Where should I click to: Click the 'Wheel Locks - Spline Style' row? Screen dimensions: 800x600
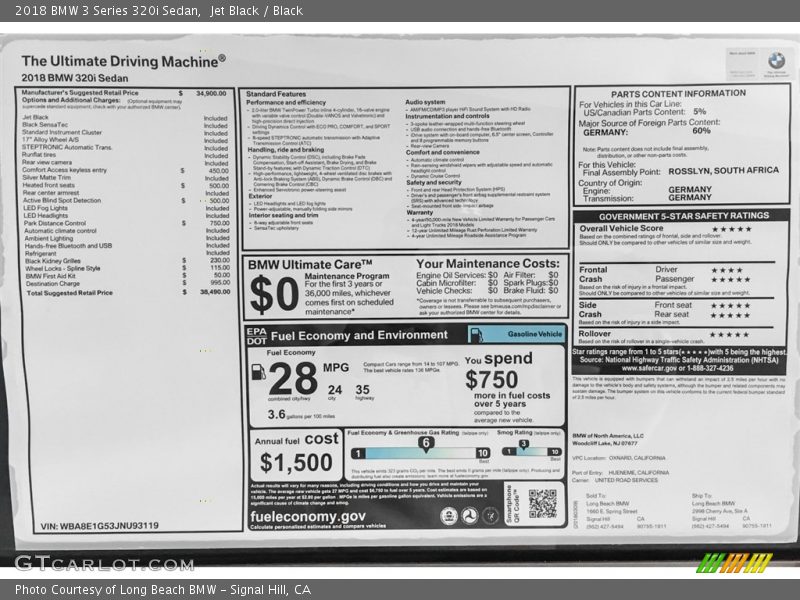click(128, 268)
